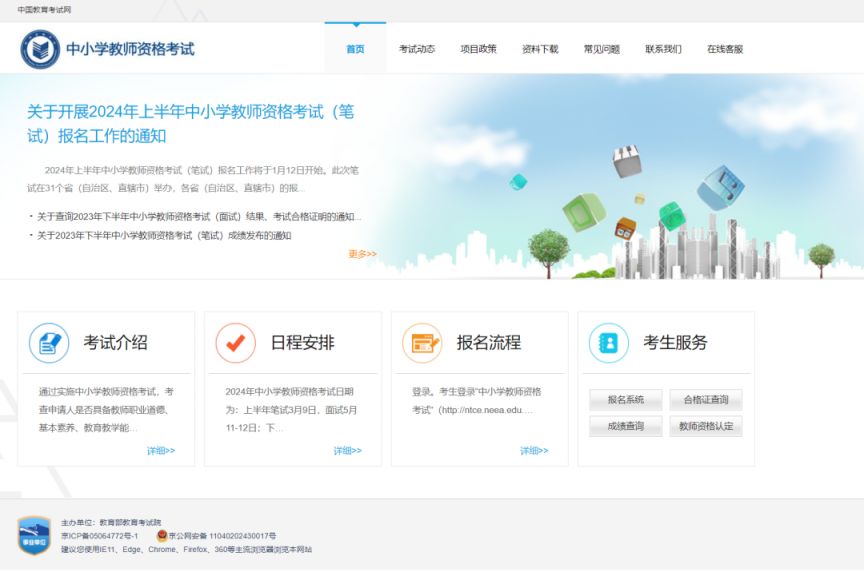The image size is (864, 572).
Task: Click the 日程安排 red checkmark icon
Action: [236, 343]
